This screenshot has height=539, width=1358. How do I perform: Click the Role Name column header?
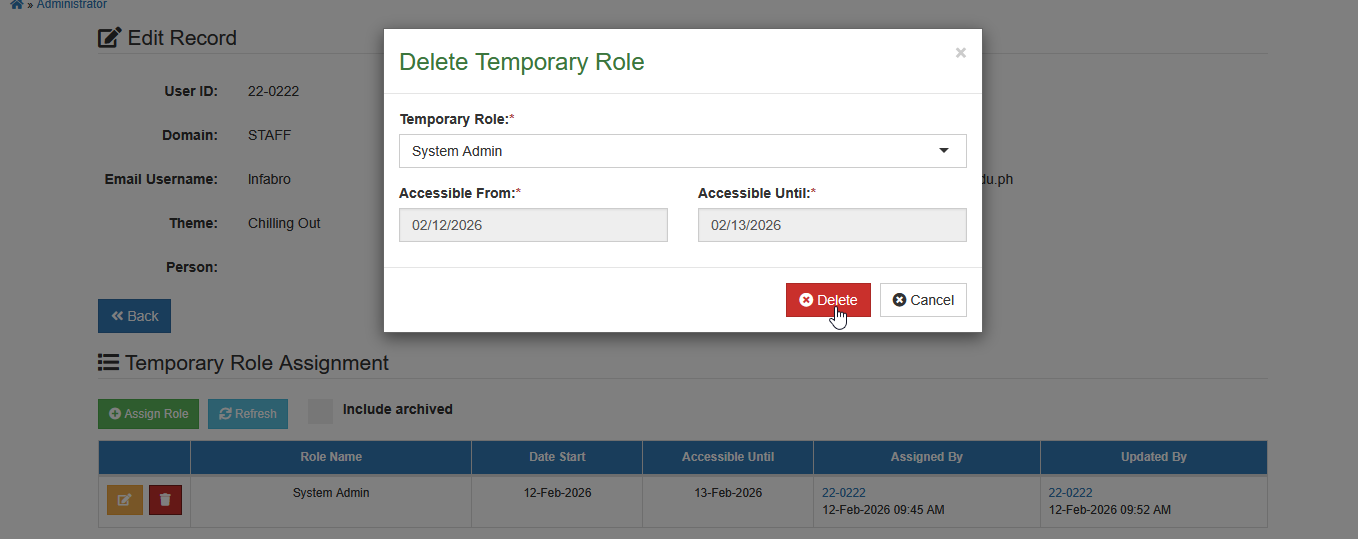tap(331, 457)
